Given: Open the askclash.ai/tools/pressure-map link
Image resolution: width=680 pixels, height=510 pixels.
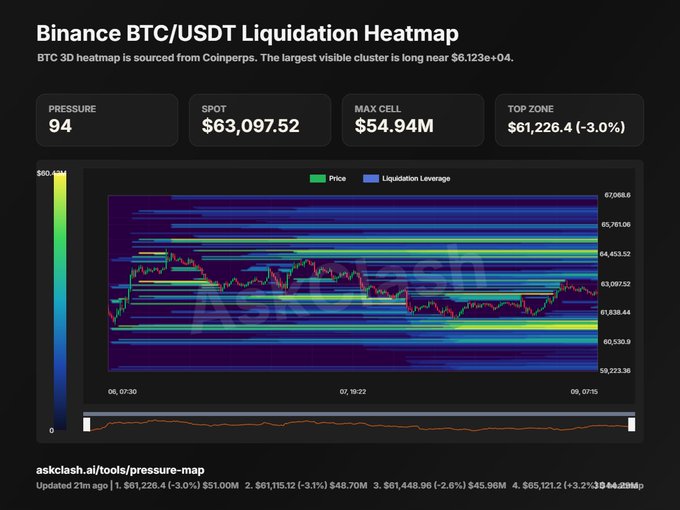Looking at the screenshot, I should pos(120,470).
